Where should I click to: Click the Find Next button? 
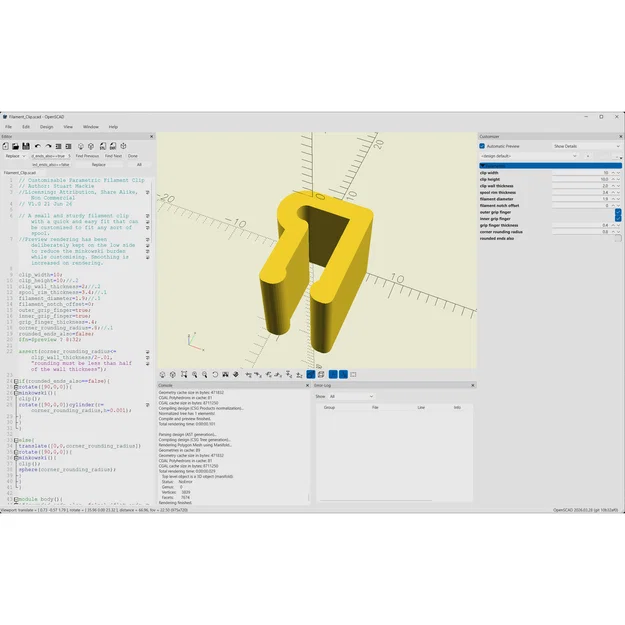pos(114,156)
